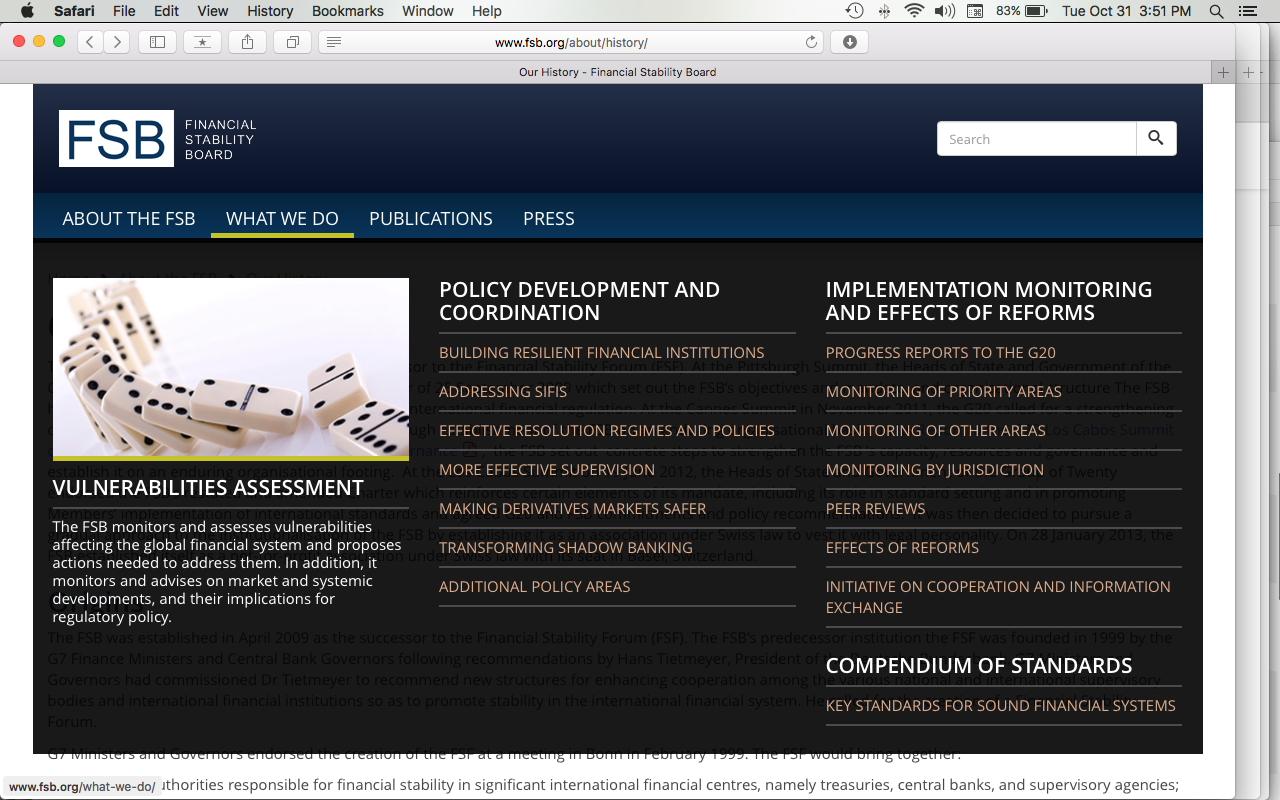Focus the site Search text field
Screen dimensions: 1280x800
1036,139
